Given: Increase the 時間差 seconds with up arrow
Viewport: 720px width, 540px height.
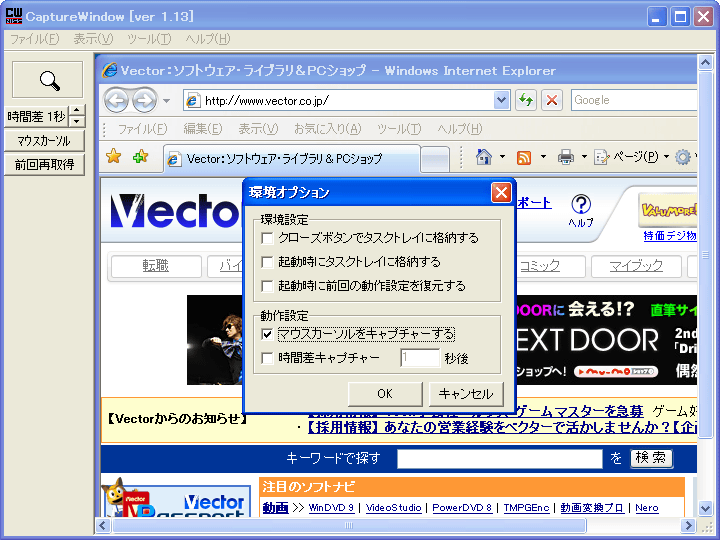Looking at the screenshot, I should click(77, 111).
